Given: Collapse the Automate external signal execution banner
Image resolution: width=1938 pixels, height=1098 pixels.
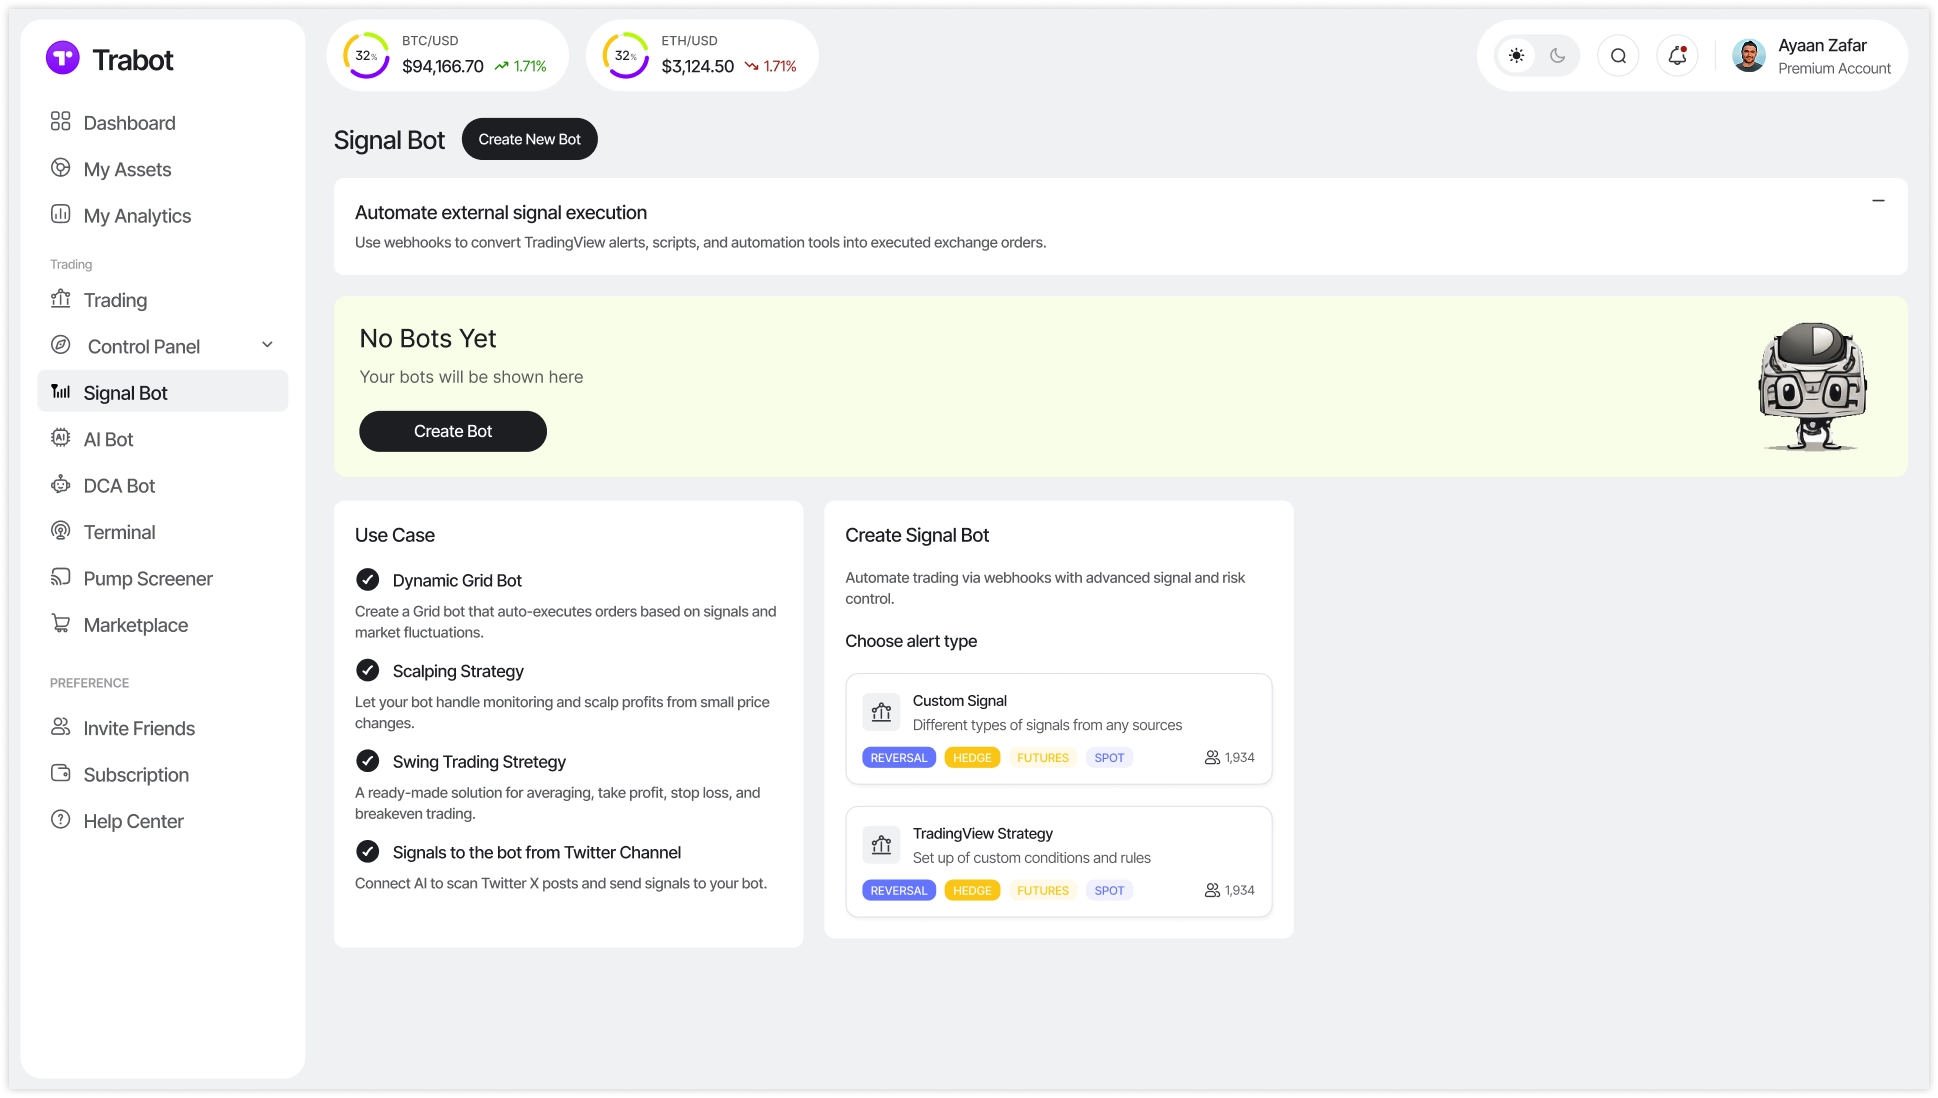Looking at the screenshot, I should coord(1879,200).
